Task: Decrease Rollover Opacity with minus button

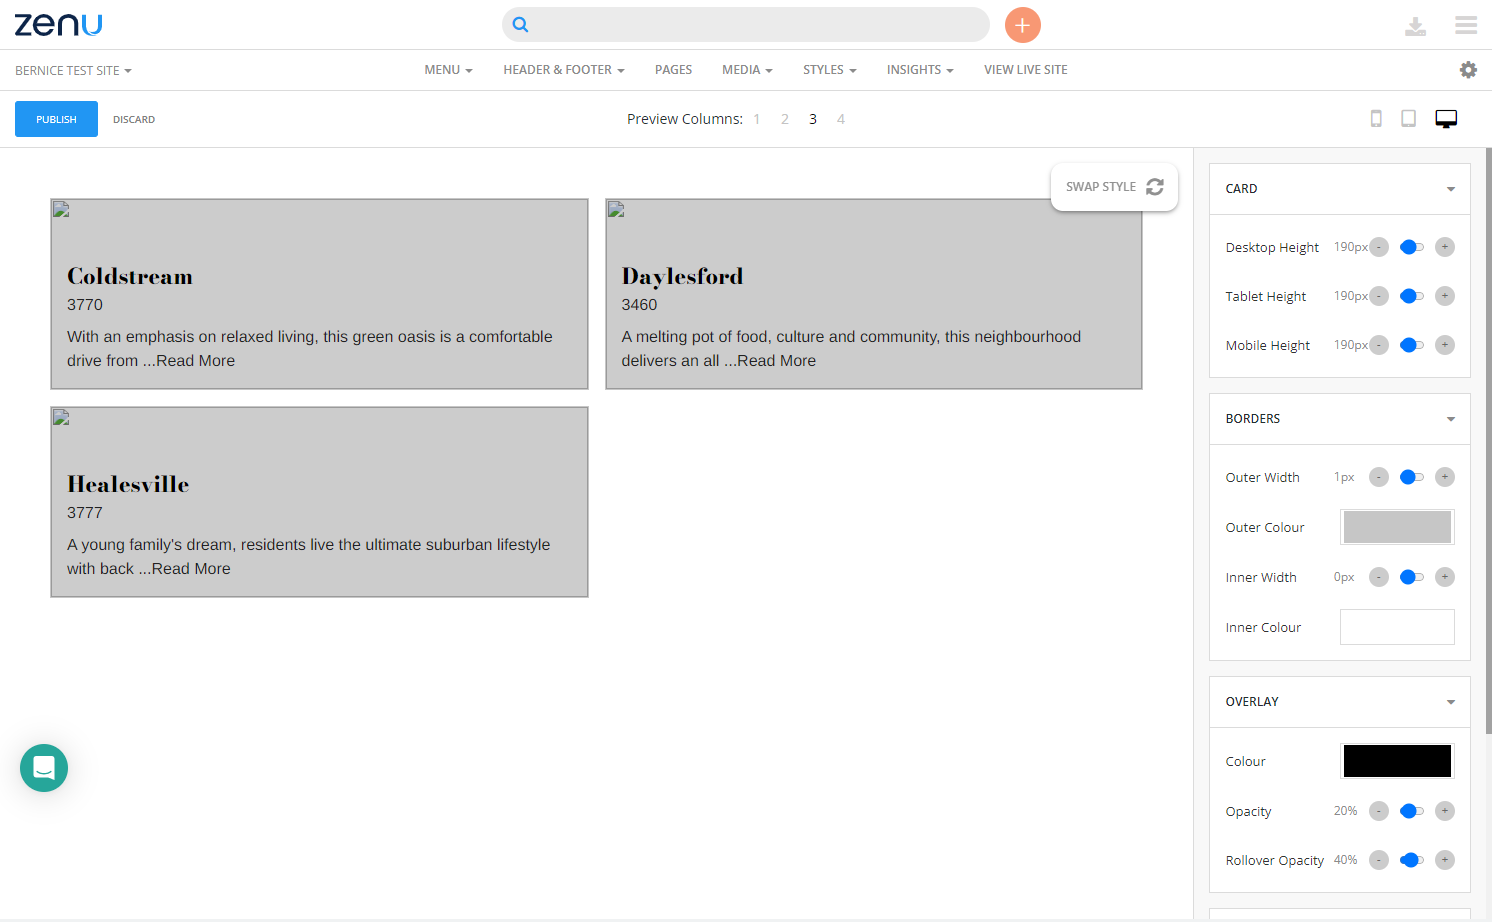Action: (x=1379, y=860)
